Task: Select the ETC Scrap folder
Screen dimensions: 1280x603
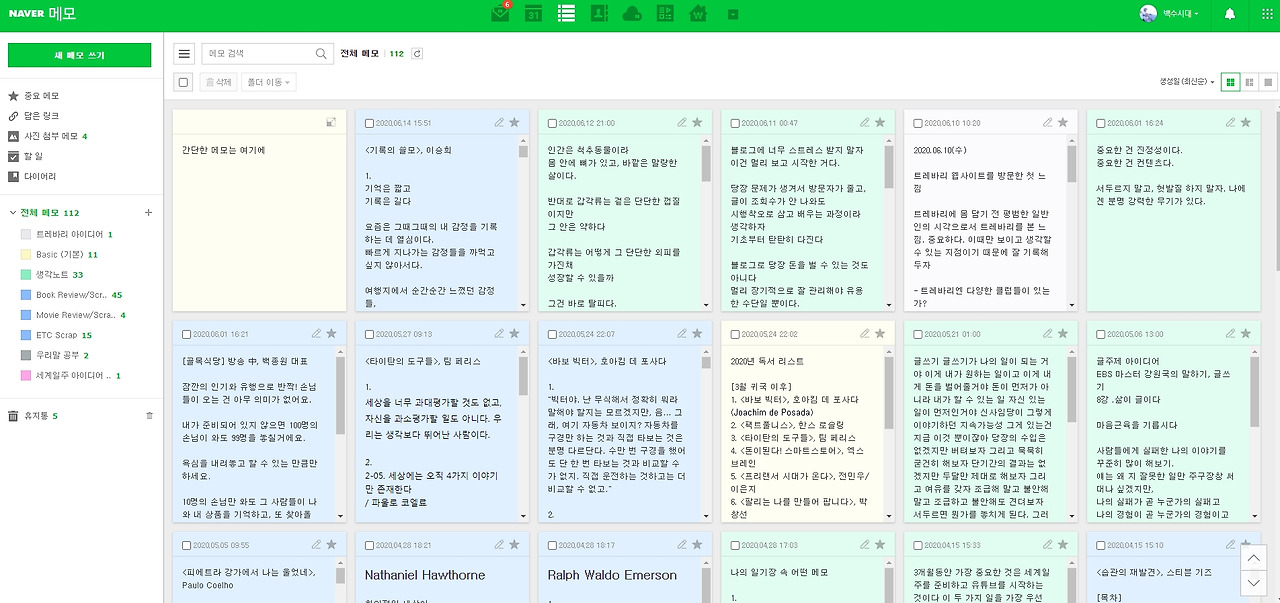Action: (x=56, y=335)
